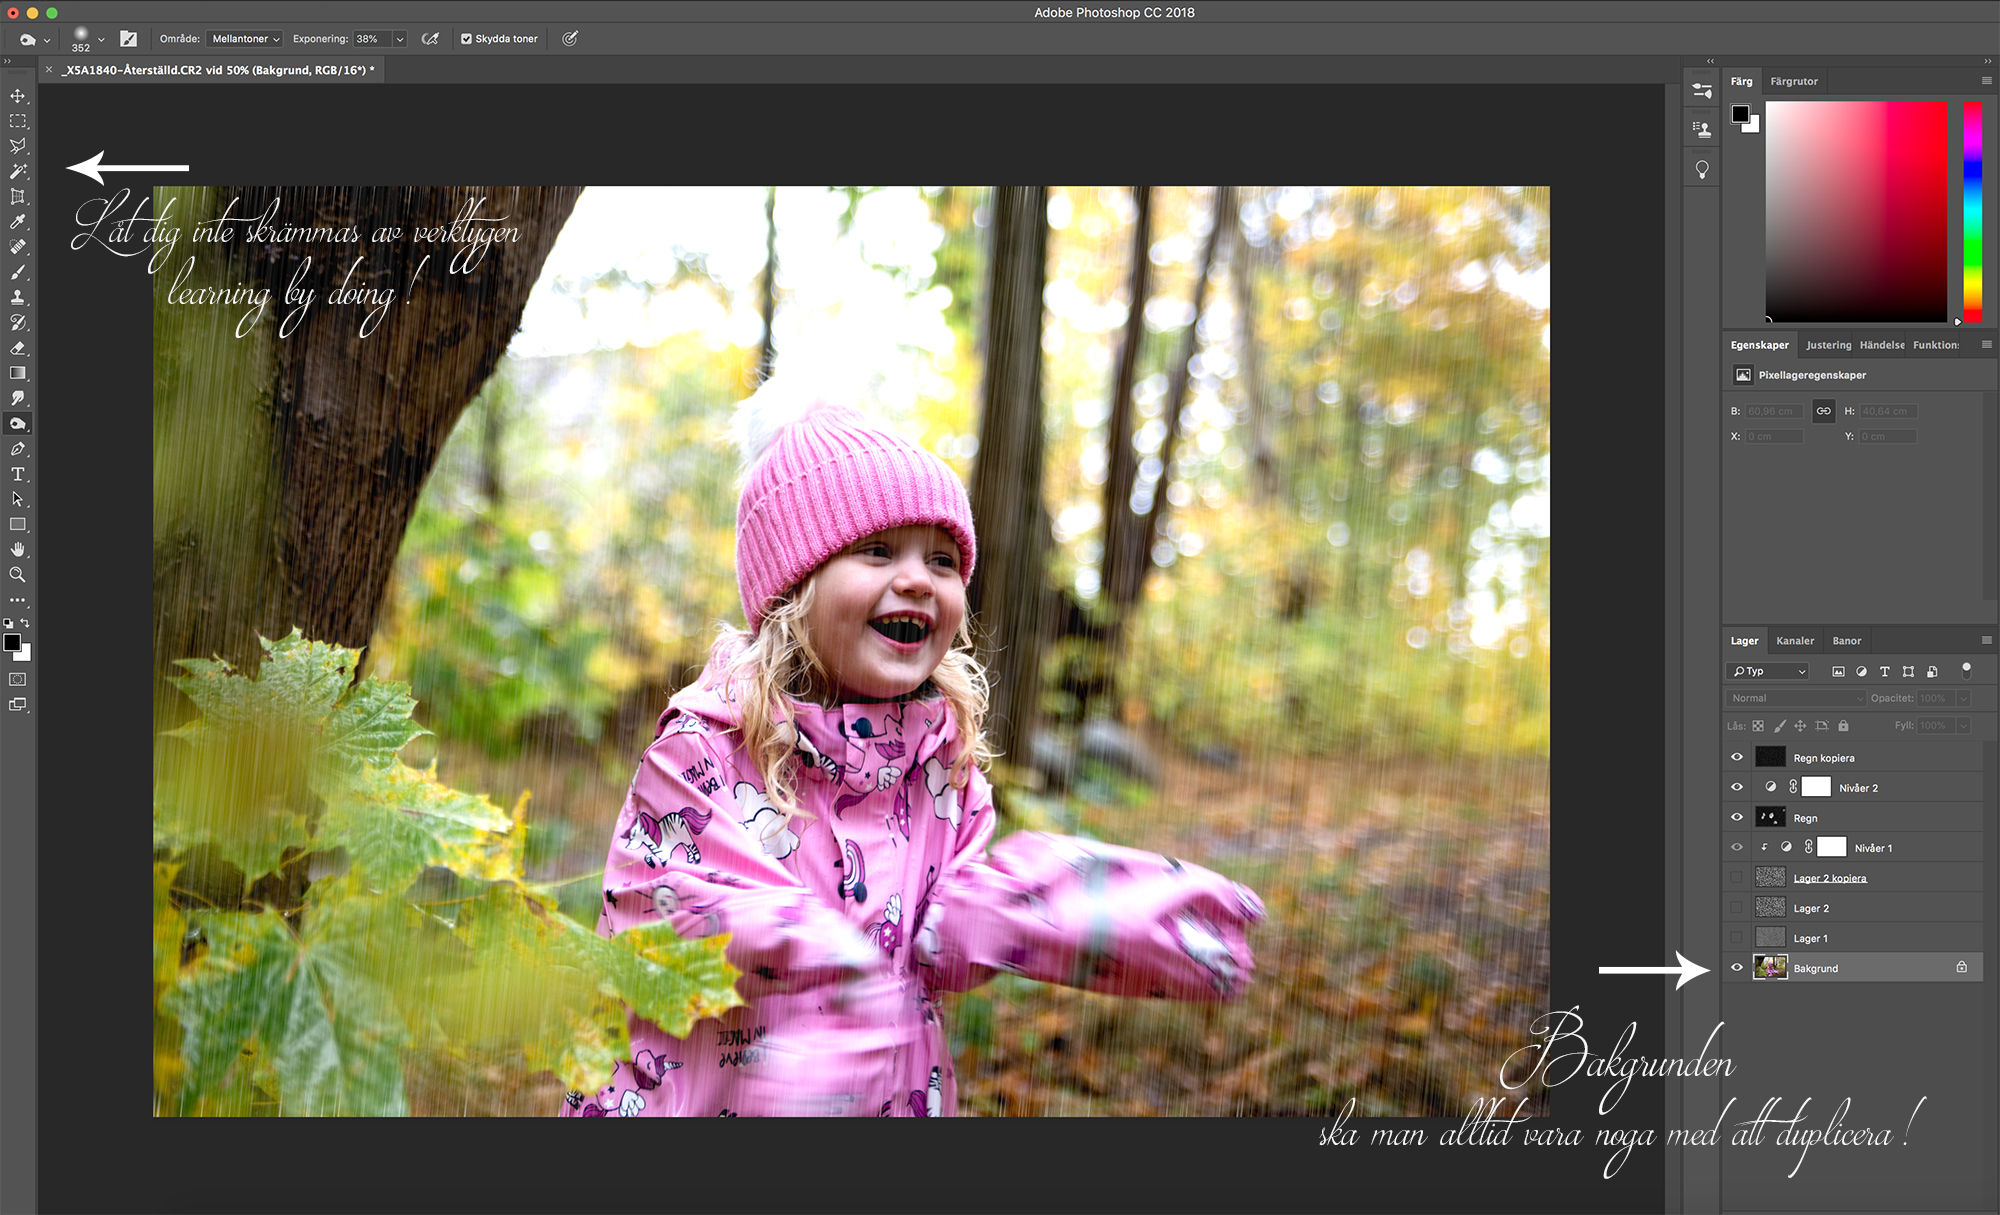Open the layer filter Typ dropdown
2000x1215 pixels.
click(1768, 671)
